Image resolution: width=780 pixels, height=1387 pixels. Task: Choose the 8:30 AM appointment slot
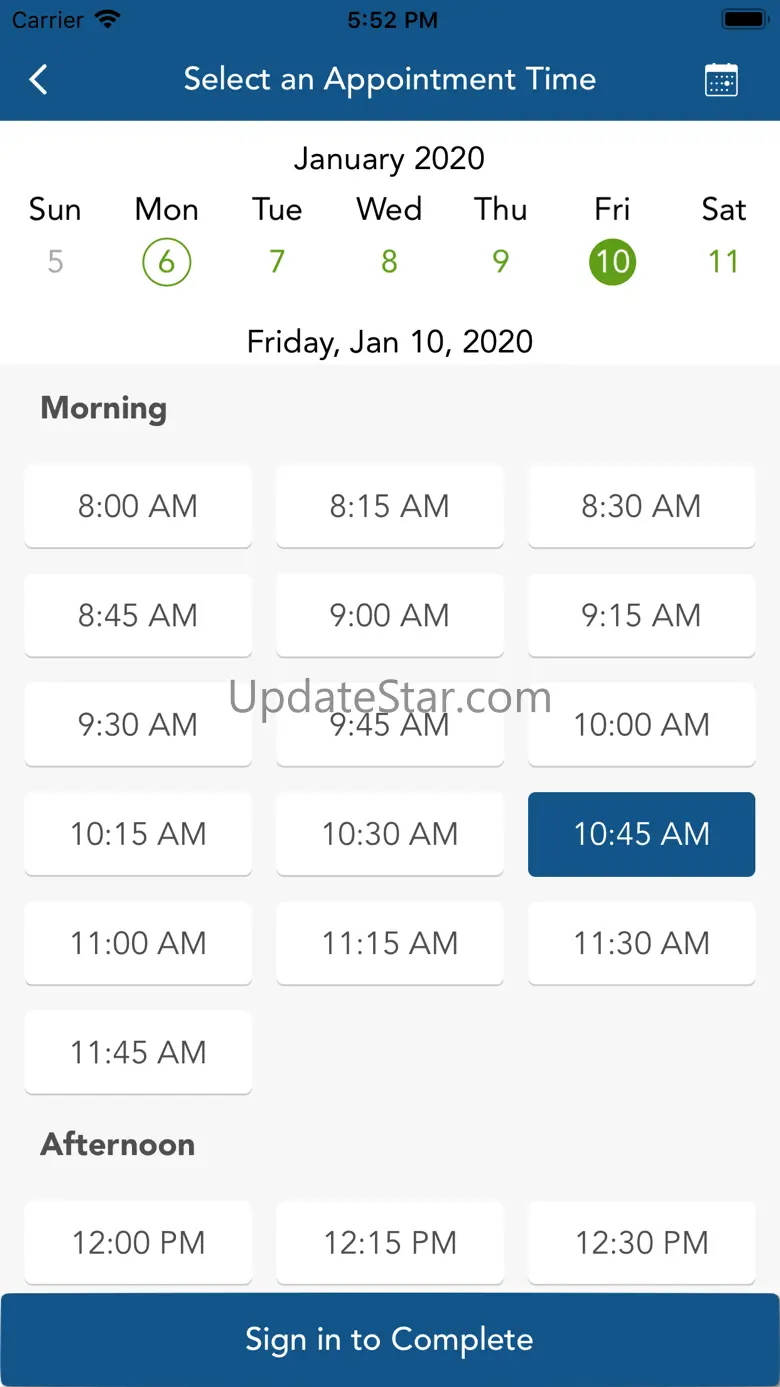tap(641, 506)
